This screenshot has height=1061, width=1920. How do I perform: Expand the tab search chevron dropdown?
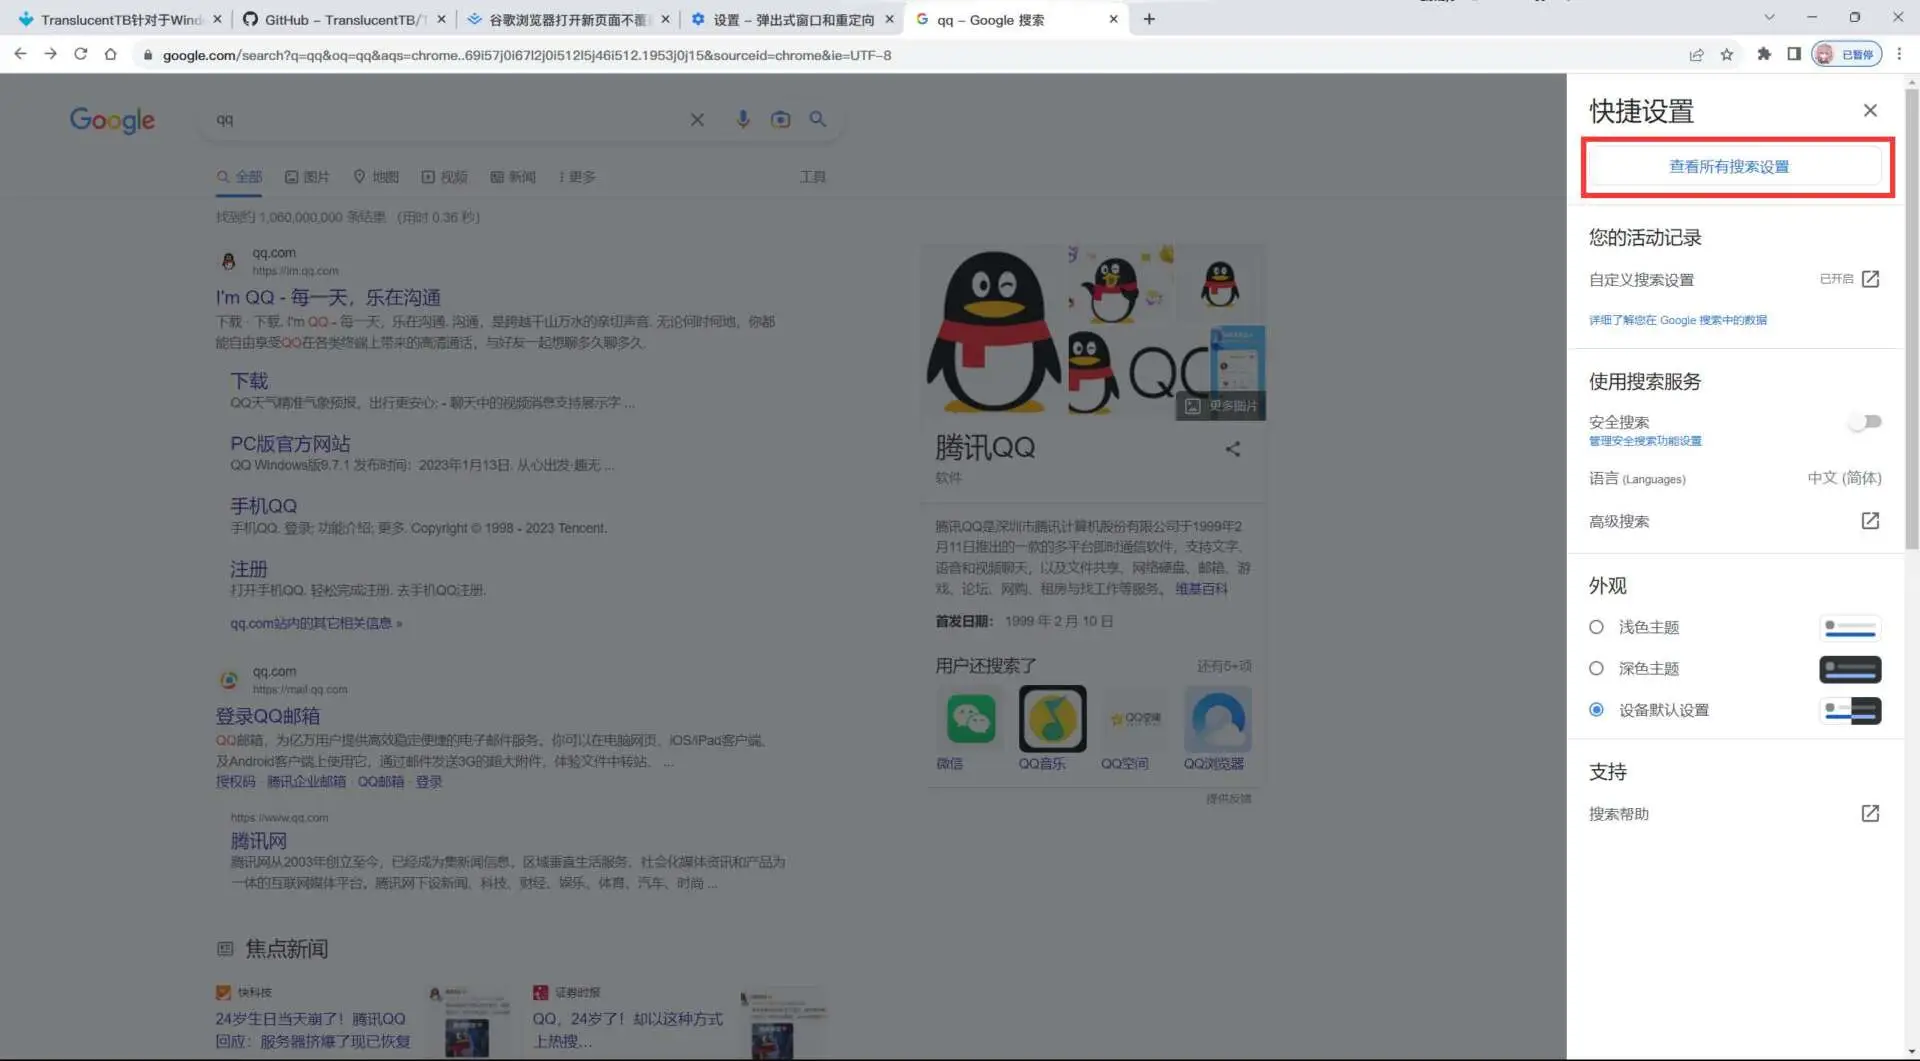pos(1769,18)
